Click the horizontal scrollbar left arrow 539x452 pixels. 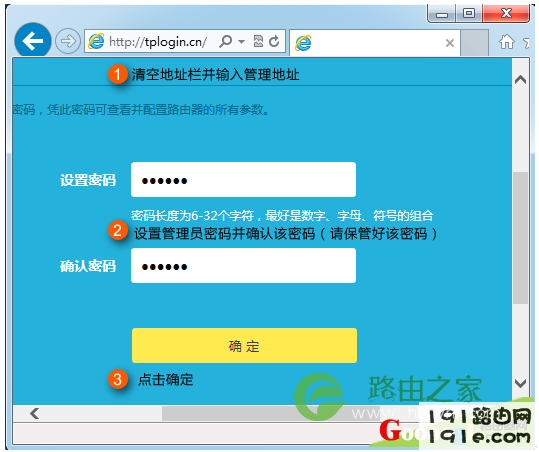point(34,413)
